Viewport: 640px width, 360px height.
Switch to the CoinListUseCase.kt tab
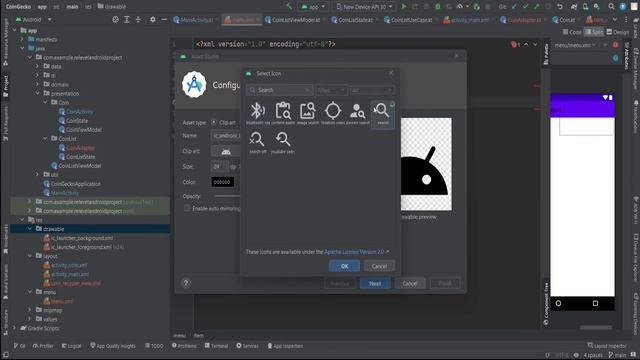pos(411,20)
